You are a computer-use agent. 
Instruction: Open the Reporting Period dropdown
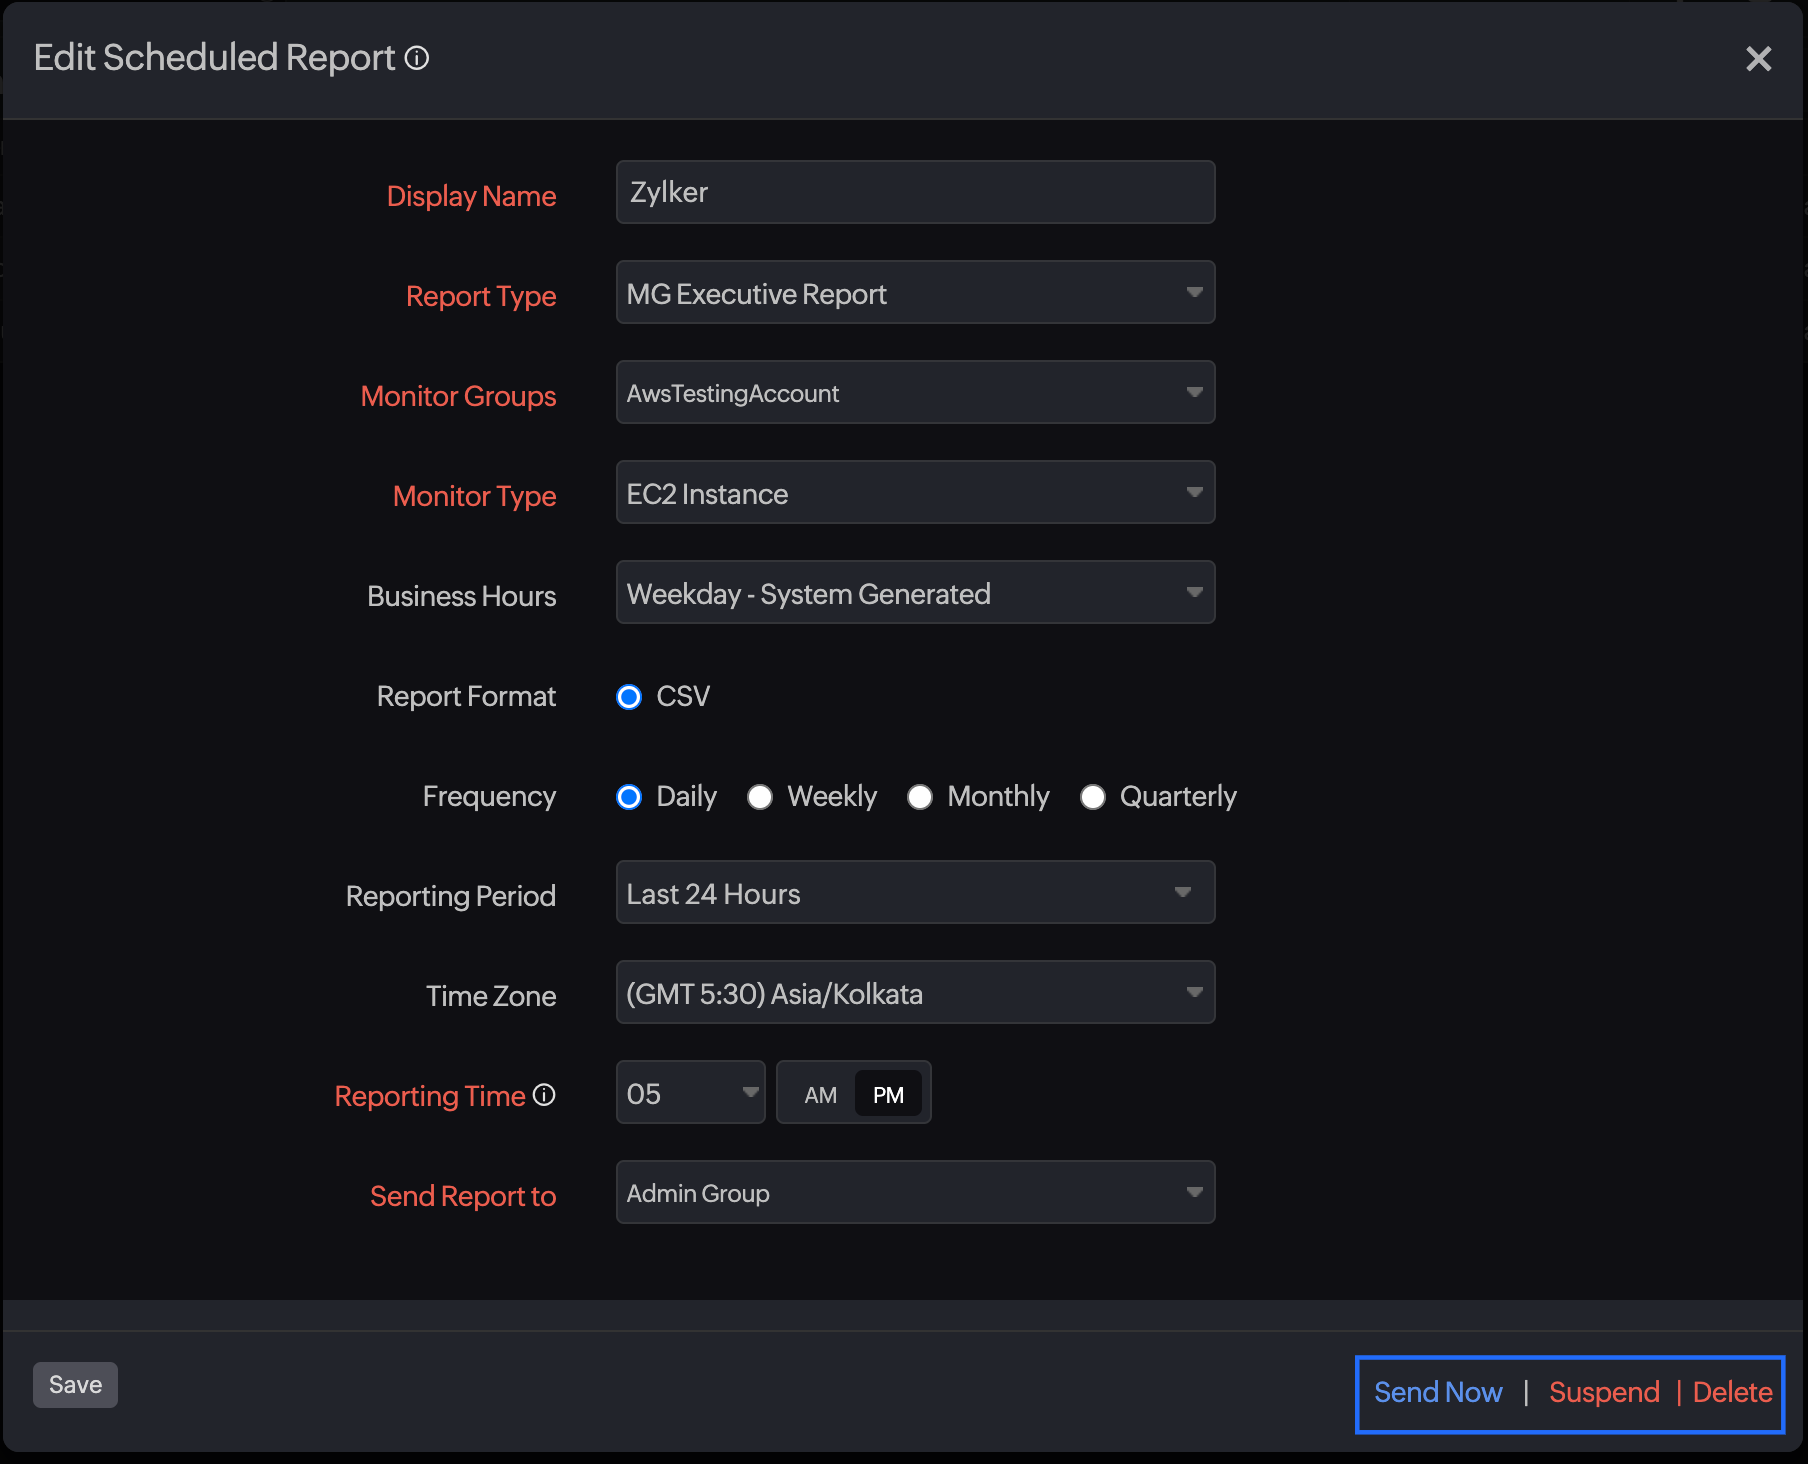point(915,893)
